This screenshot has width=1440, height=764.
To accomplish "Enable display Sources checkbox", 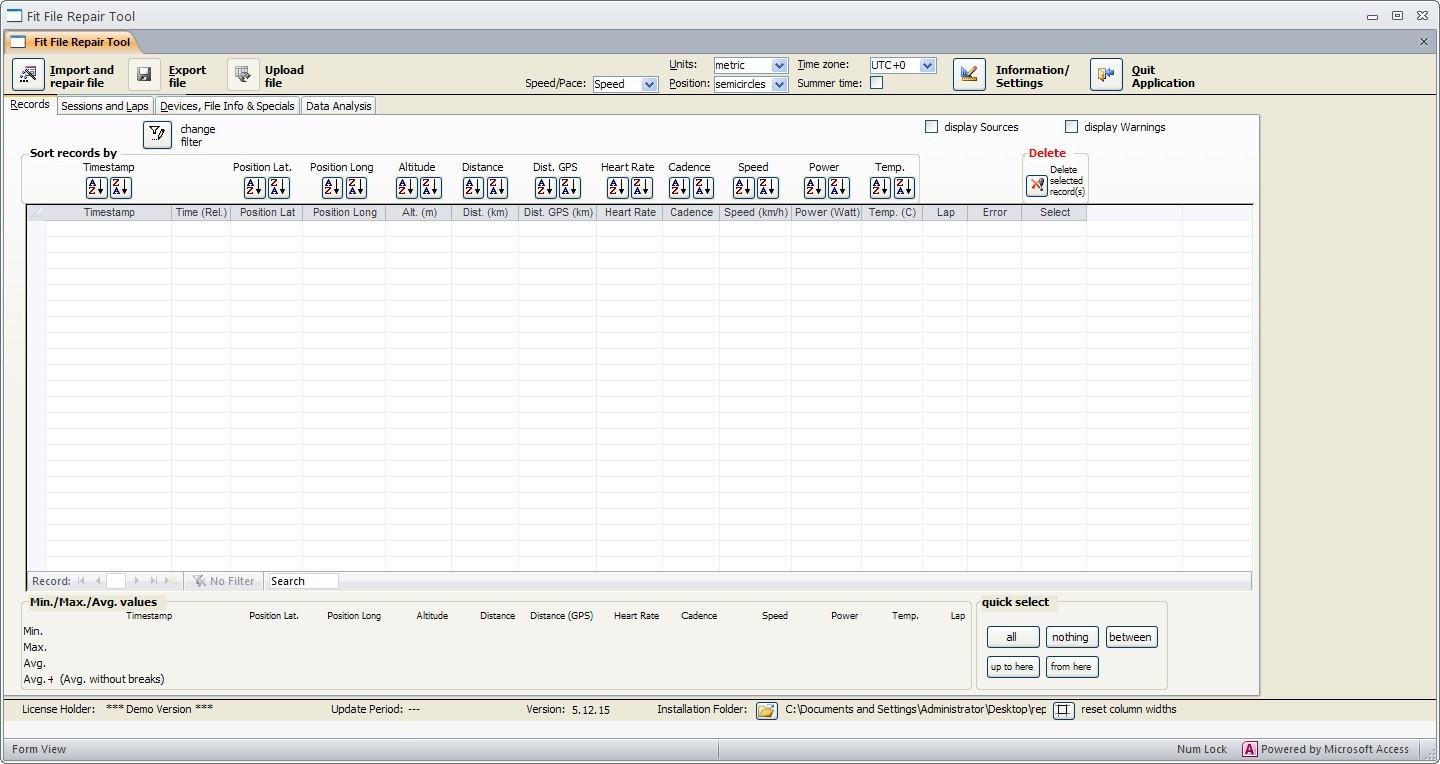I will tap(931, 127).
